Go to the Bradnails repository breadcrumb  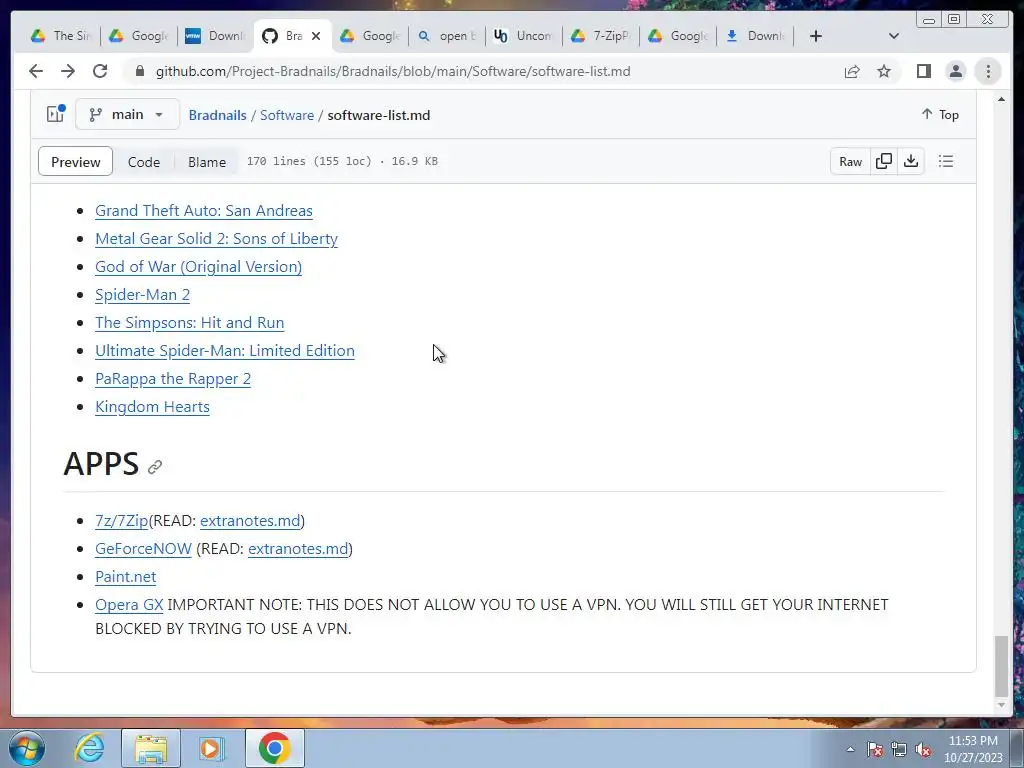(217, 115)
